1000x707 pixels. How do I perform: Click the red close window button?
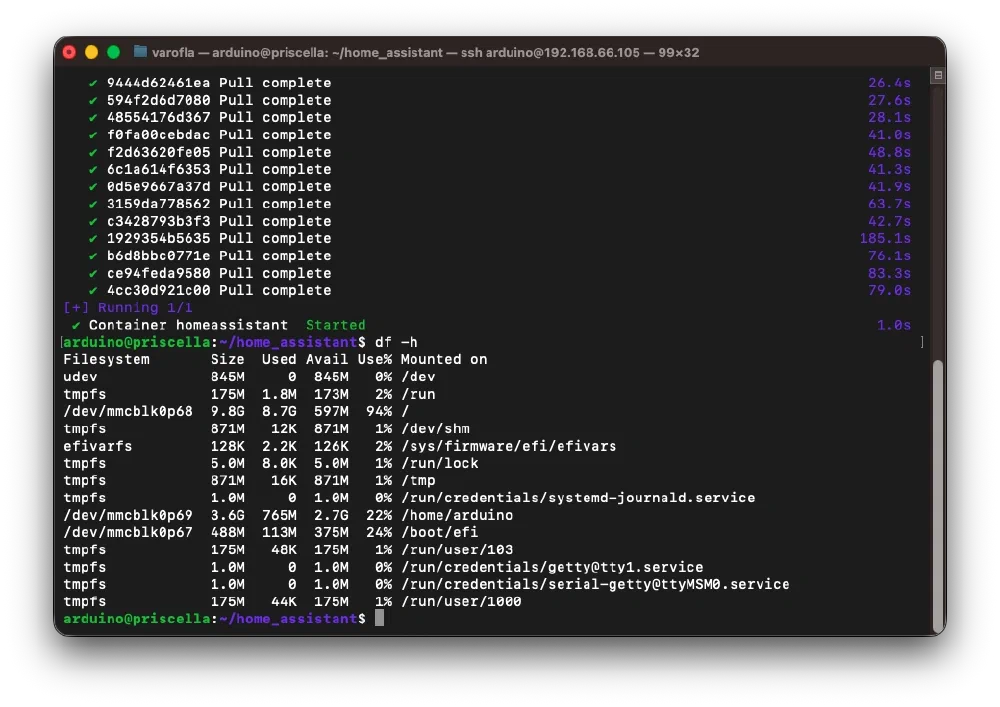70,52
